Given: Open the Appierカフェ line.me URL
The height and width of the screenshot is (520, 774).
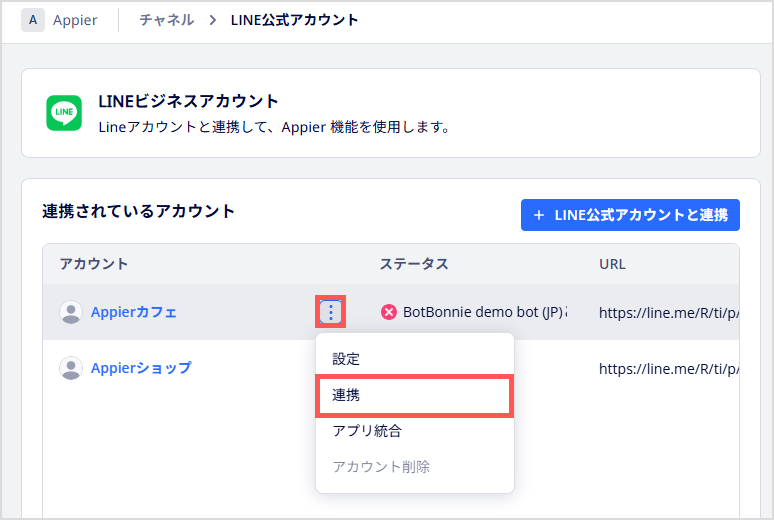Looking at the screenshot, I should pyautogui.click(x=669, y=313).
